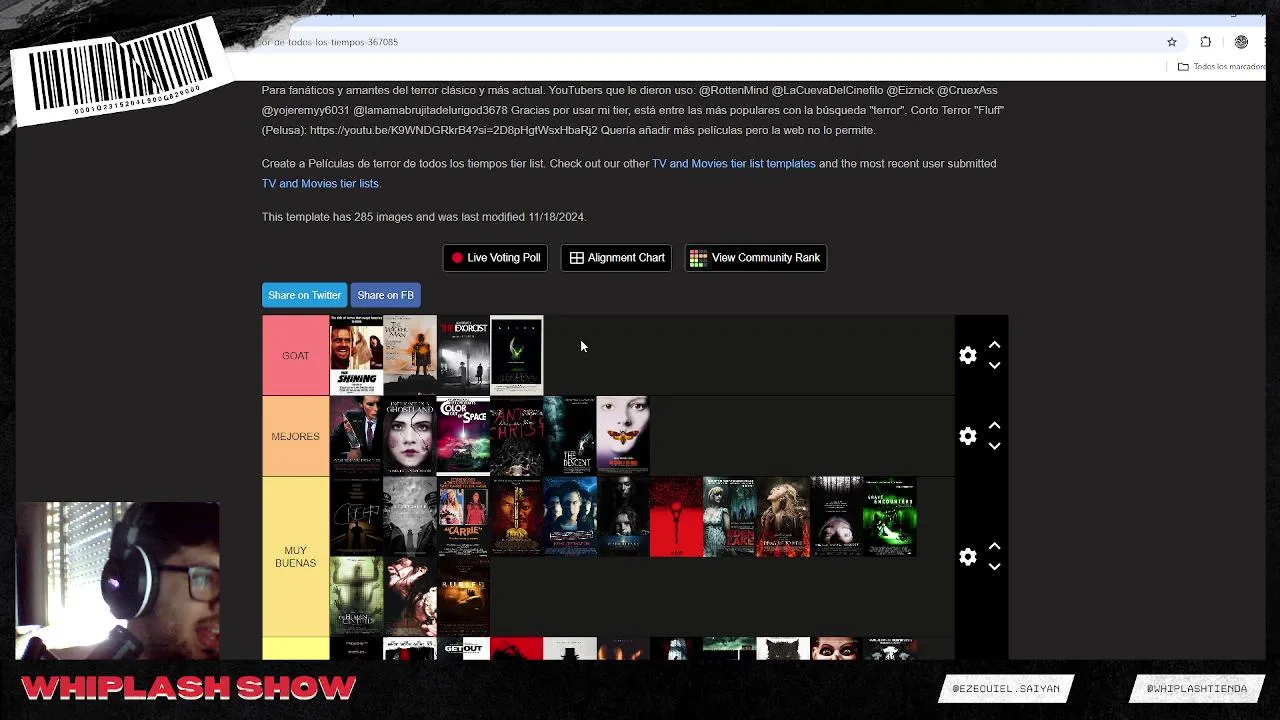Open the Alignment Chart
This screenshot has height=720, width=1280.
pyautogui.click(x=616, y=258)
